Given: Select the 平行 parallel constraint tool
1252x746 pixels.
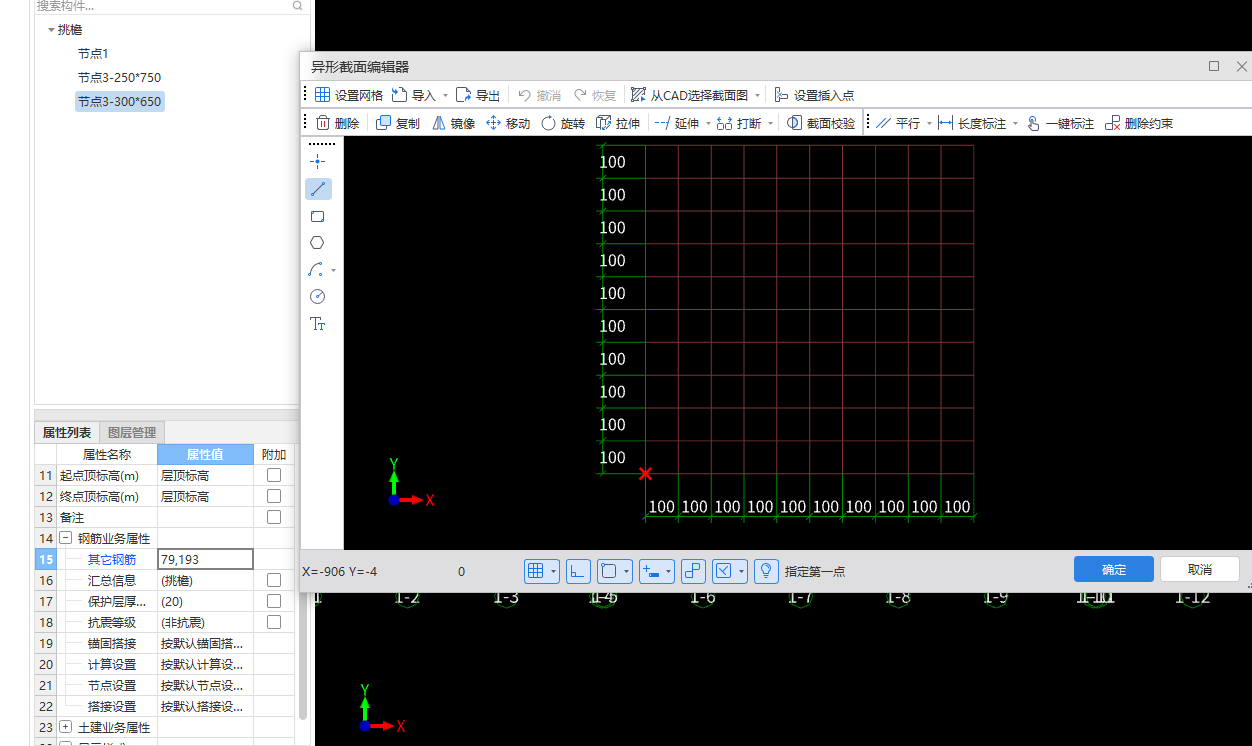Looking at the screenshot, I should (898, 123).
